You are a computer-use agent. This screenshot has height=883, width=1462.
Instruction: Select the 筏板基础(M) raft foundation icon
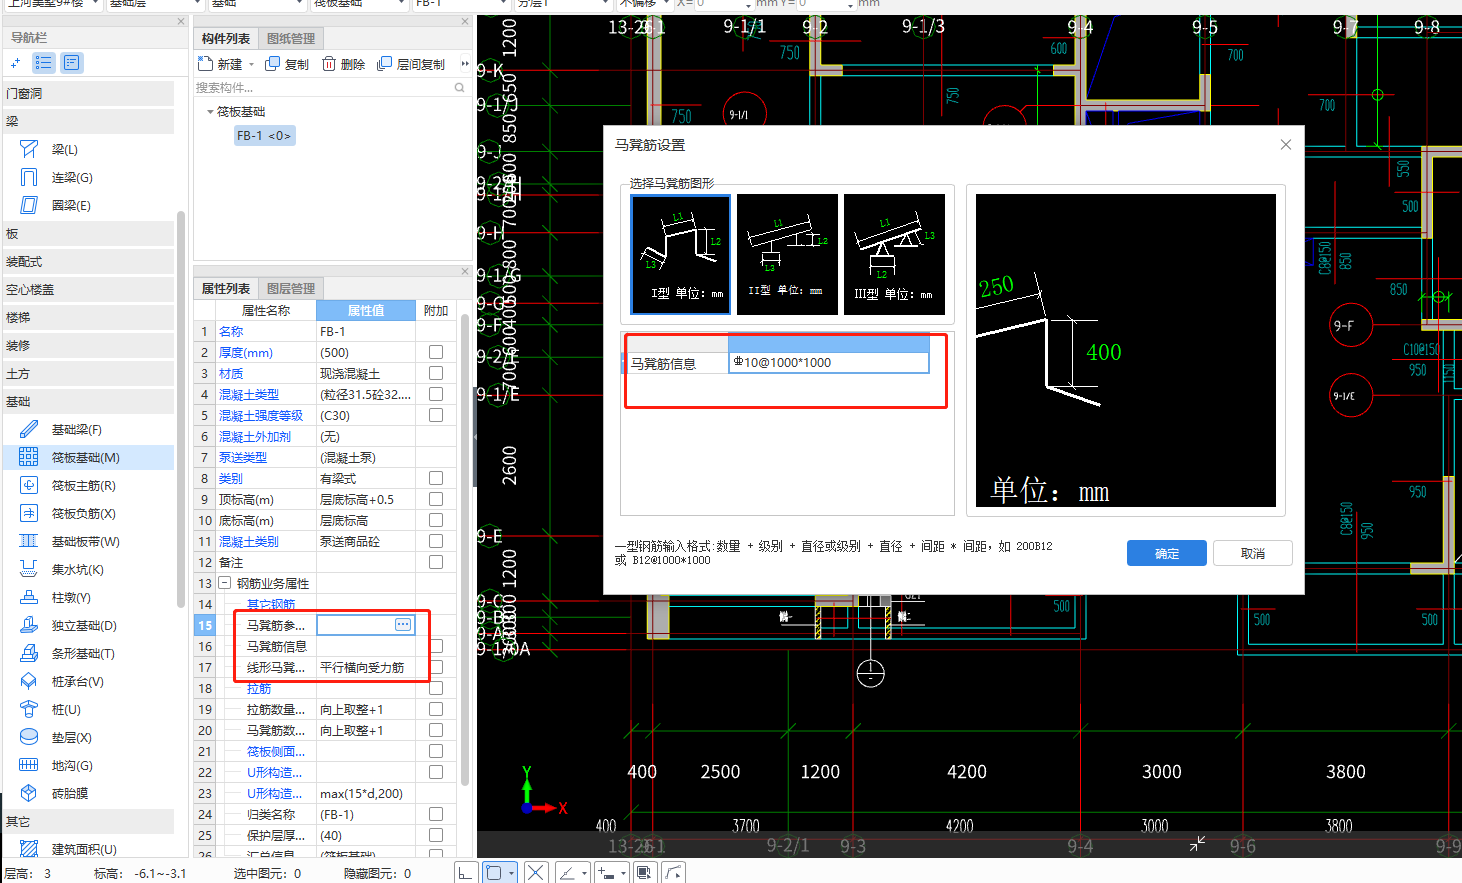[29, 457]
